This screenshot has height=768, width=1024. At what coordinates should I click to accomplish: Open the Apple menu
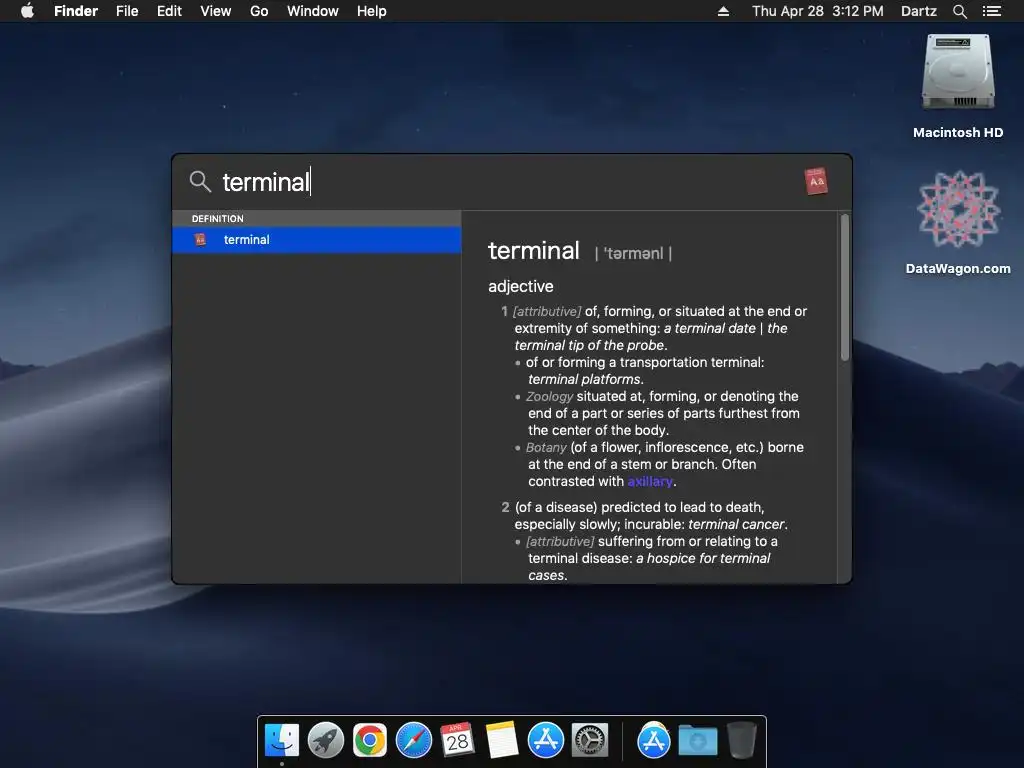[27, 11]
